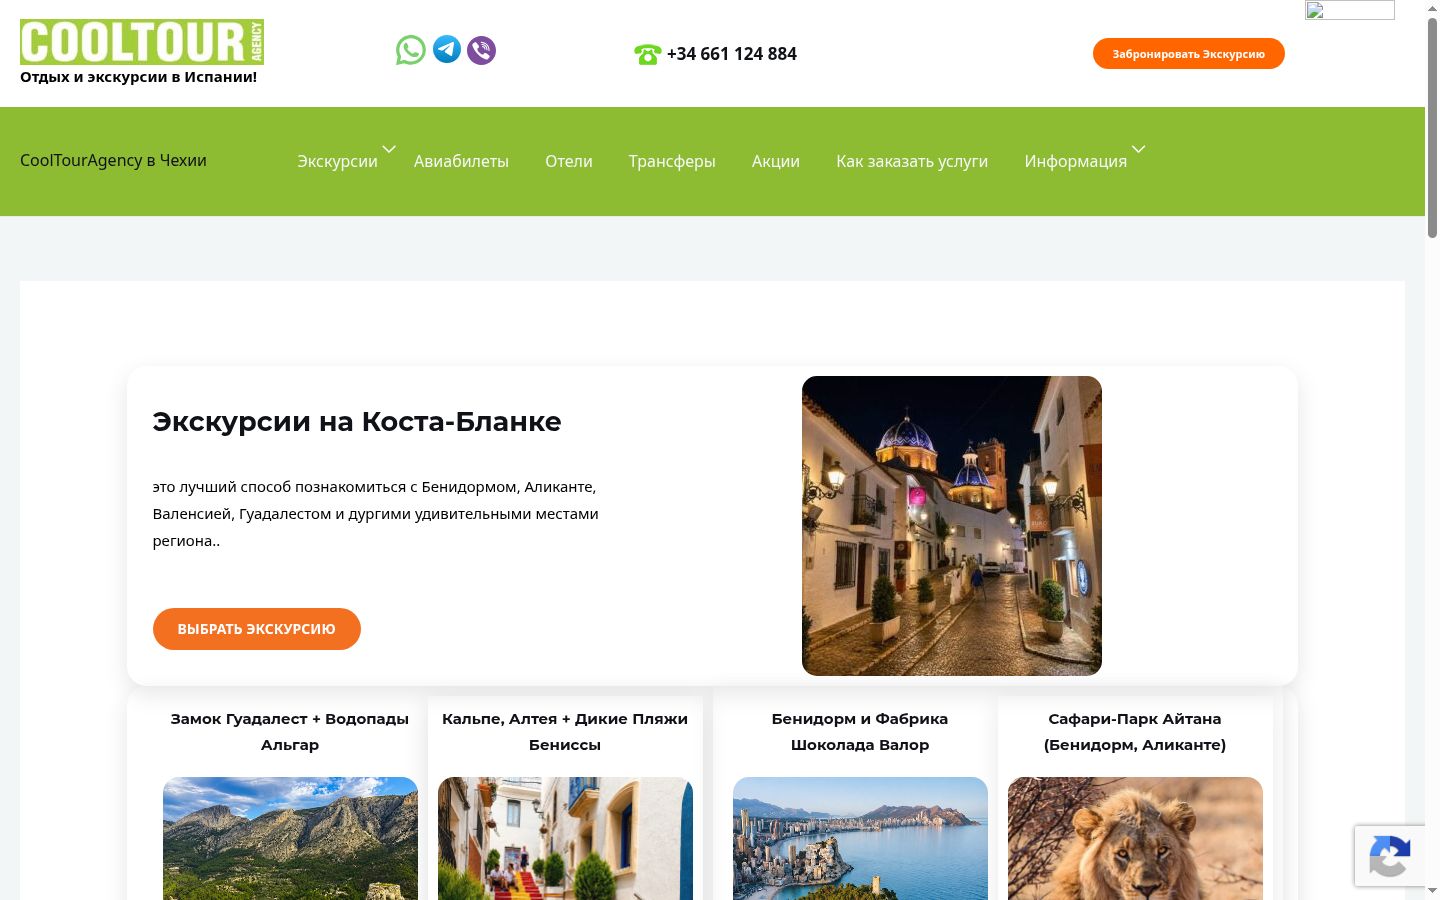Screen dimensions: 1440x900
Task: Open the Информация menu item
Action: tap(1075, 161)
